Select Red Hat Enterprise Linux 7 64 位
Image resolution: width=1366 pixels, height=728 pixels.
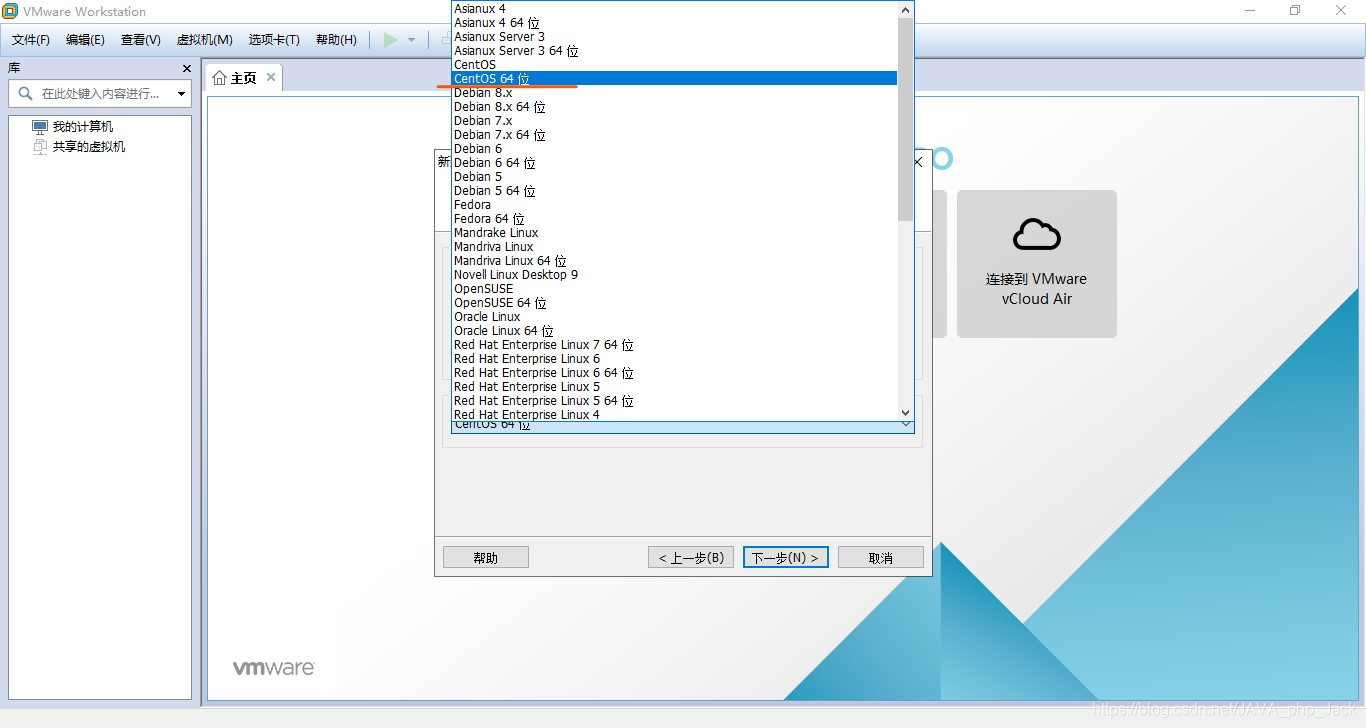675,344
